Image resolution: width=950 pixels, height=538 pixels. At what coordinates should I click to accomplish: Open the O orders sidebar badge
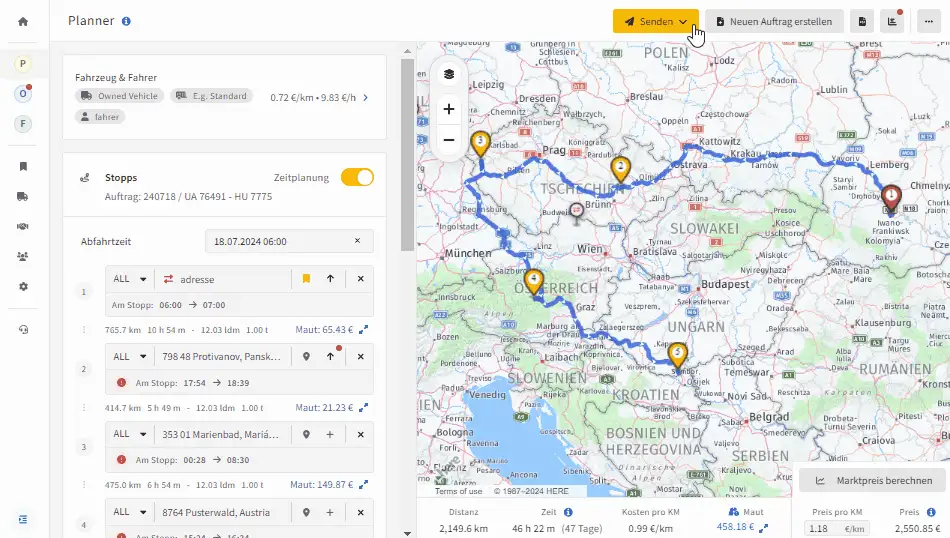[23, 94]
